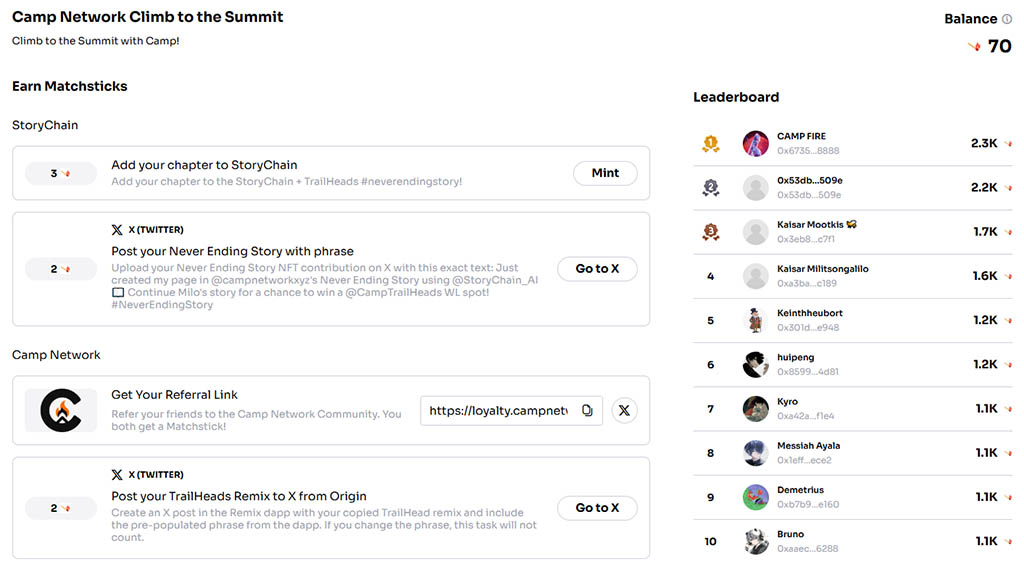Open Messiah Ayala's avatar

click(x=756, y=452)
